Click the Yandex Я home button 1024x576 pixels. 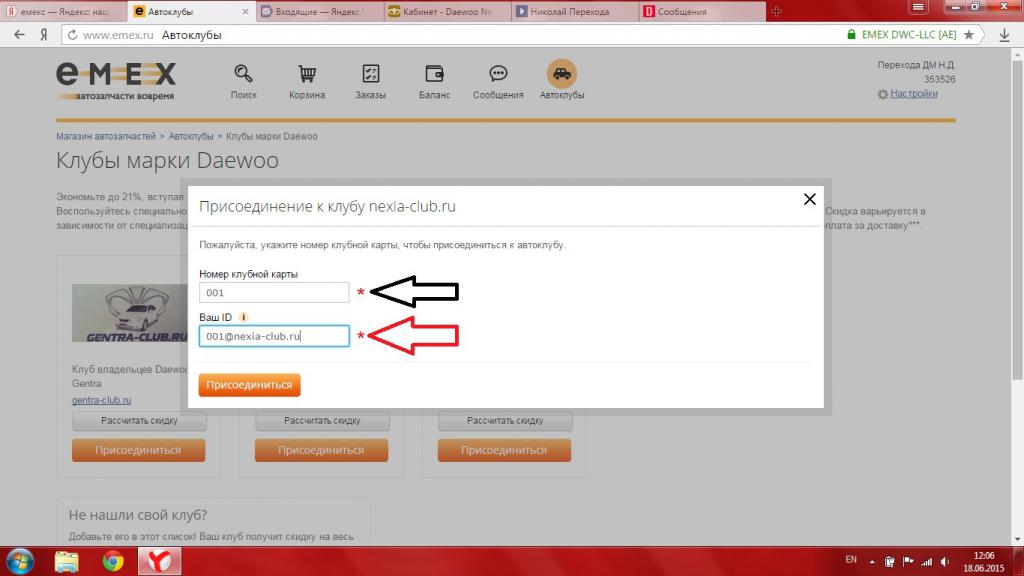tap(44, 35)
